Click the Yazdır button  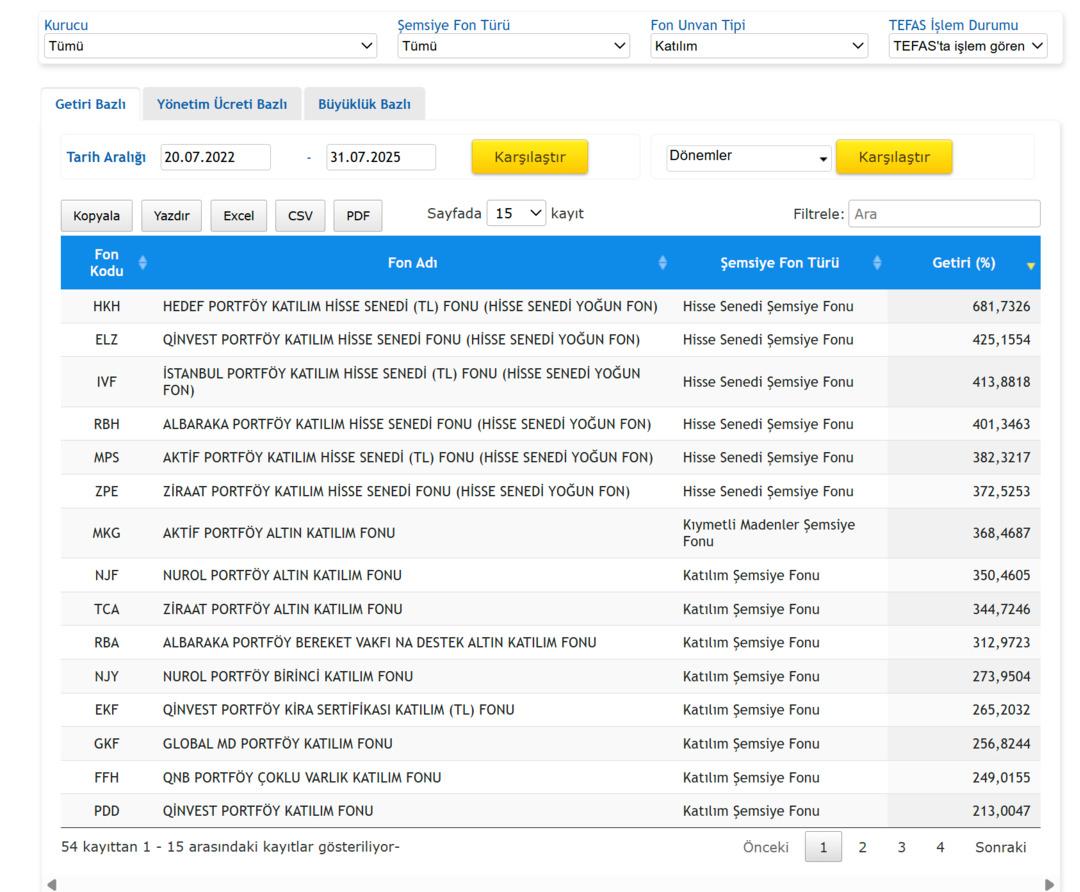tap(172, 216)
